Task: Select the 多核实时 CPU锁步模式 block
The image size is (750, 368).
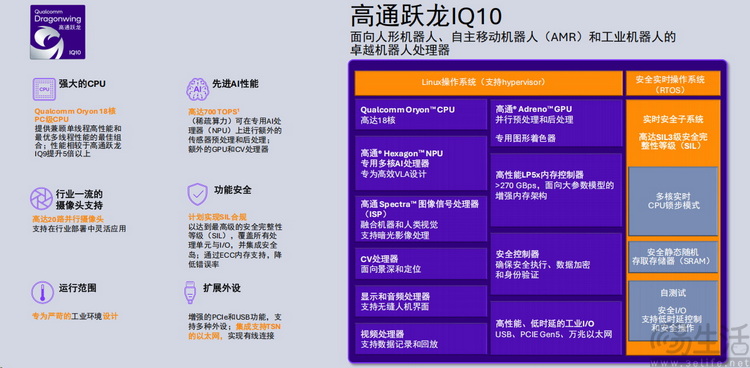Action: click(673, 201)
